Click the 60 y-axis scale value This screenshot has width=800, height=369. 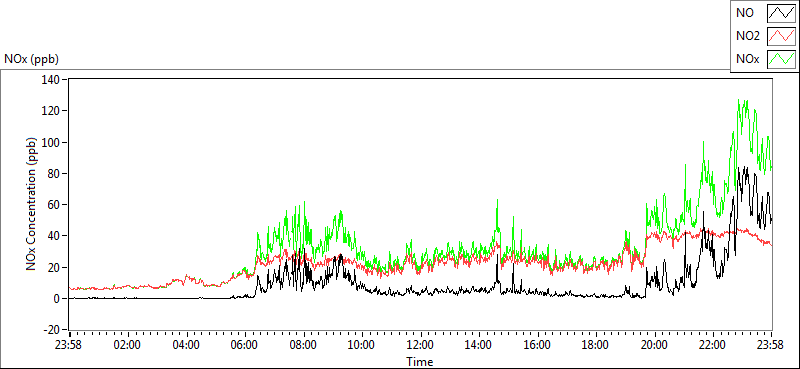pos(55,205)
